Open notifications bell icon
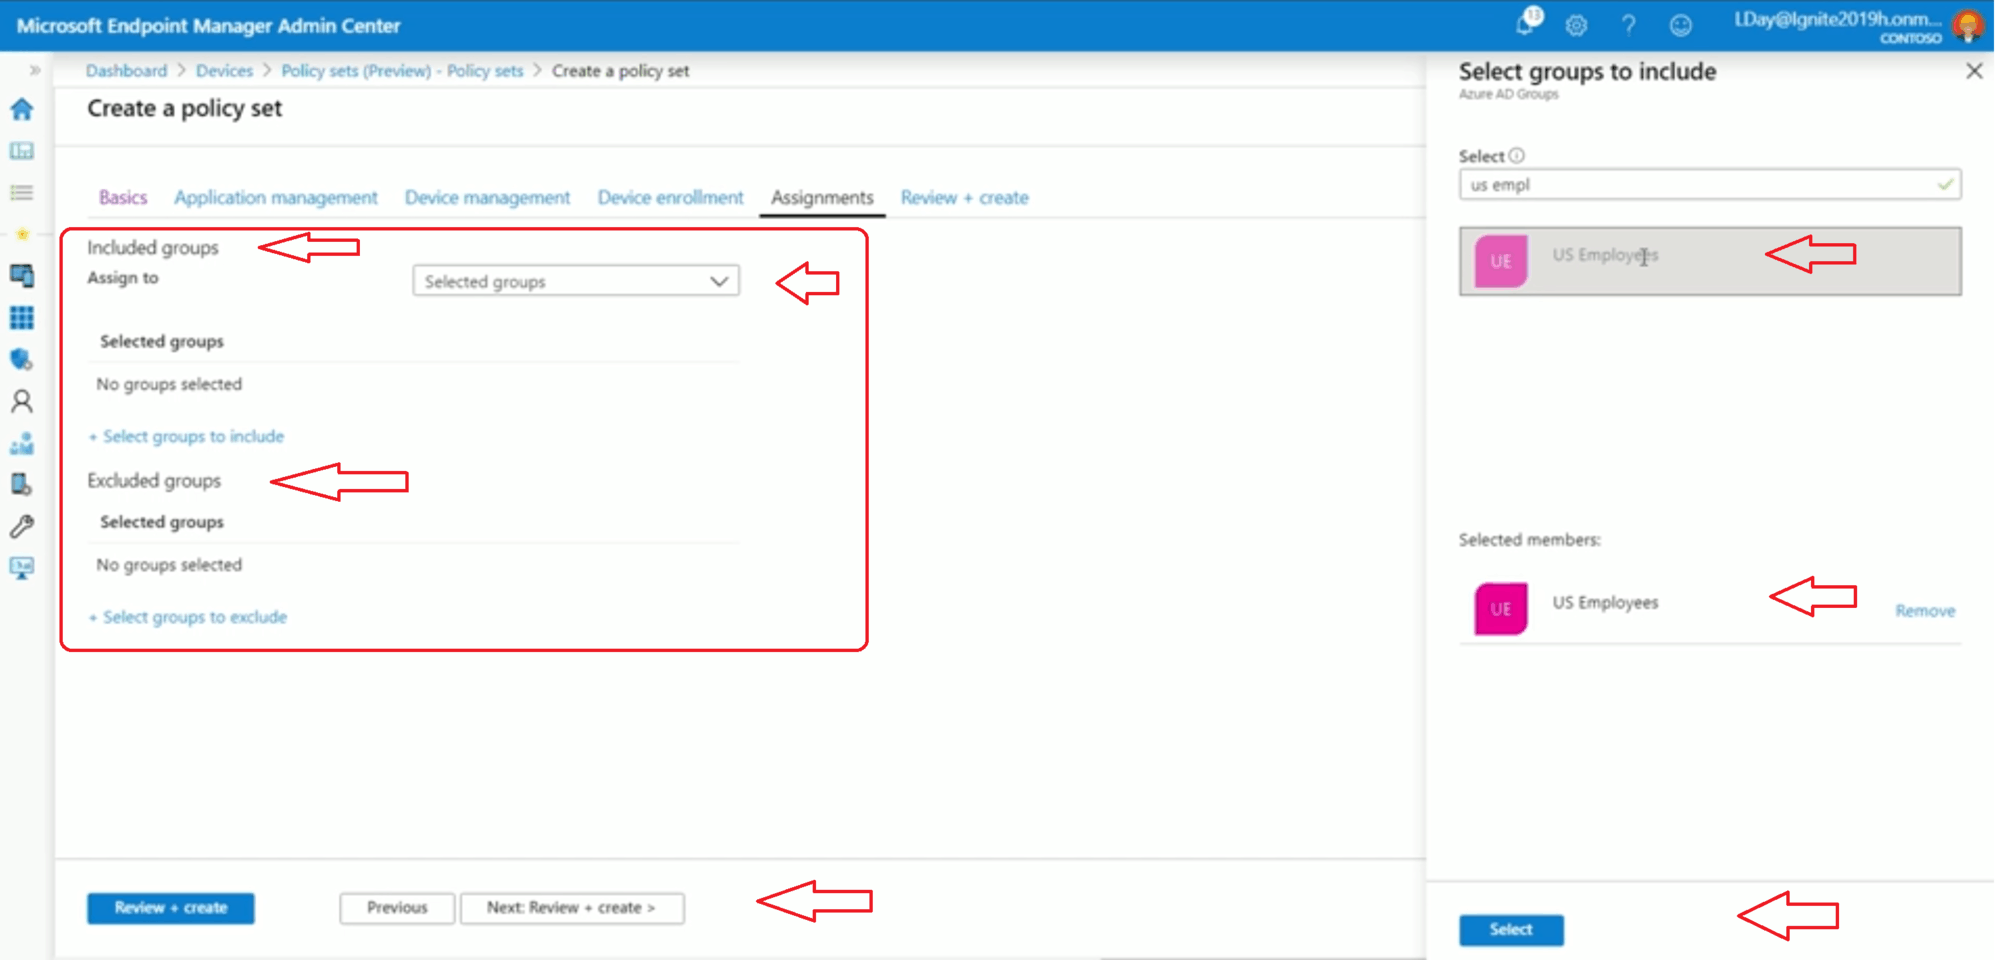The image size is (2000, 960). pos(1526,24)
